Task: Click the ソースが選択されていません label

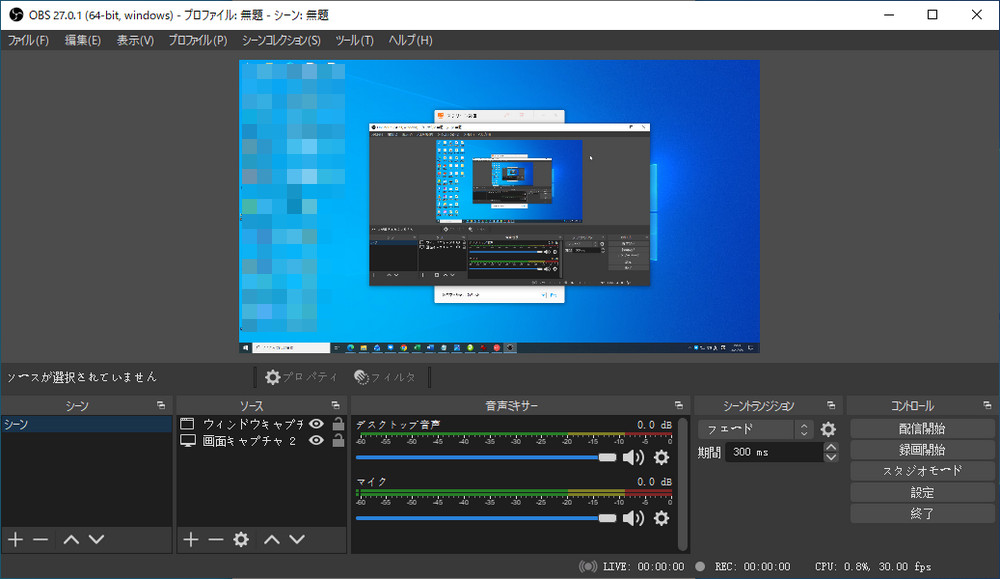Action: click(x=82, y=377)
